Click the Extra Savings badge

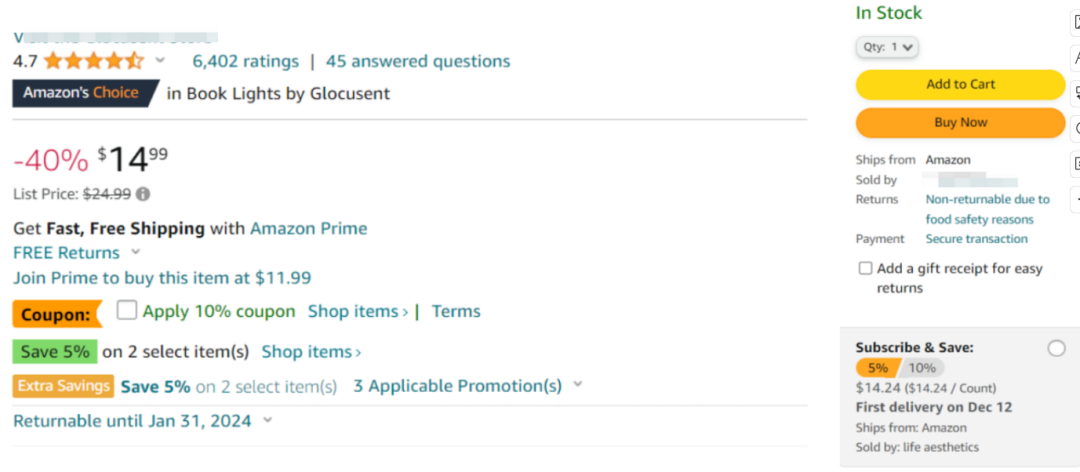click(63, 386)
